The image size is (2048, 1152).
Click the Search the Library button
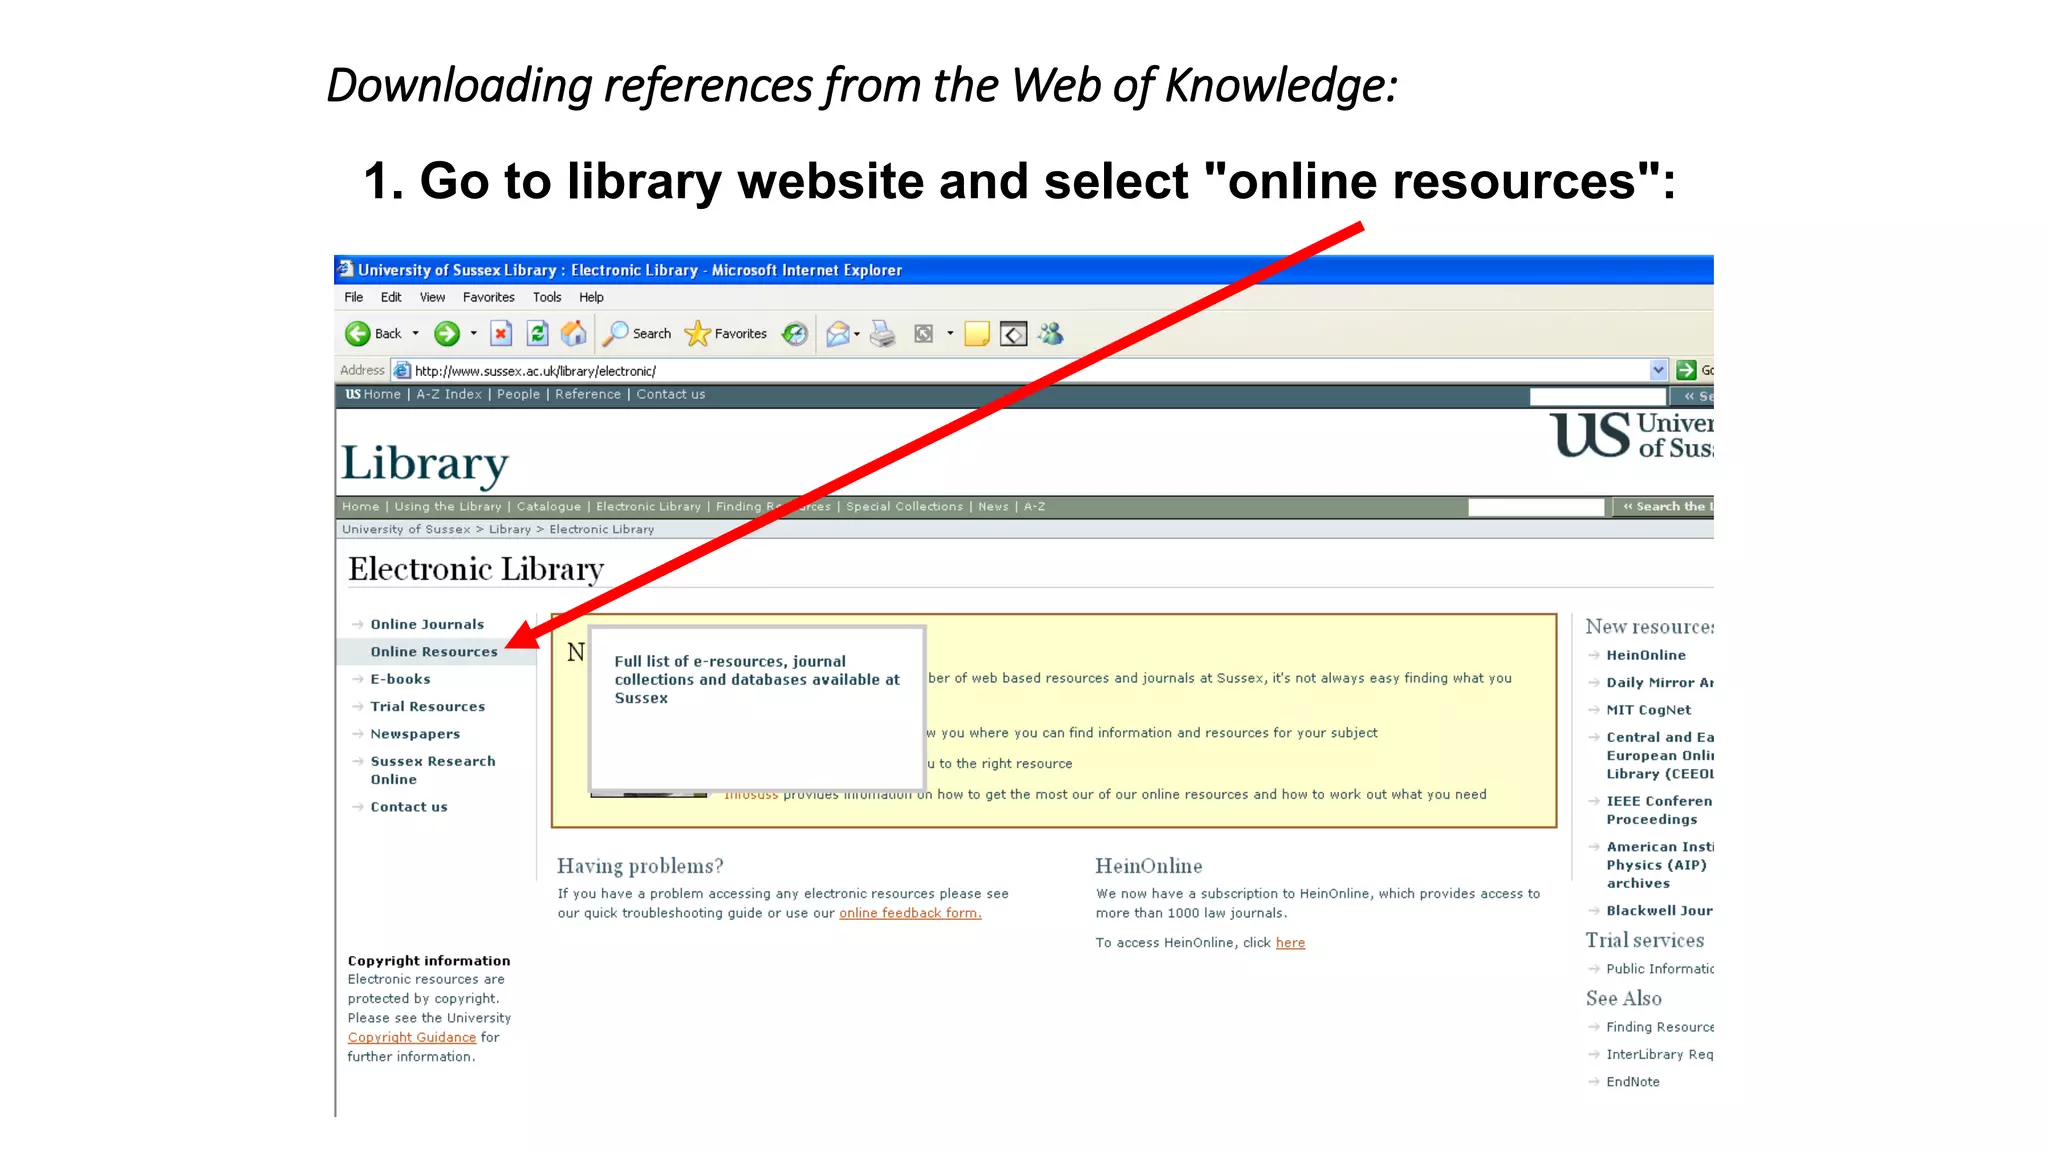(x=1663, y=507)
